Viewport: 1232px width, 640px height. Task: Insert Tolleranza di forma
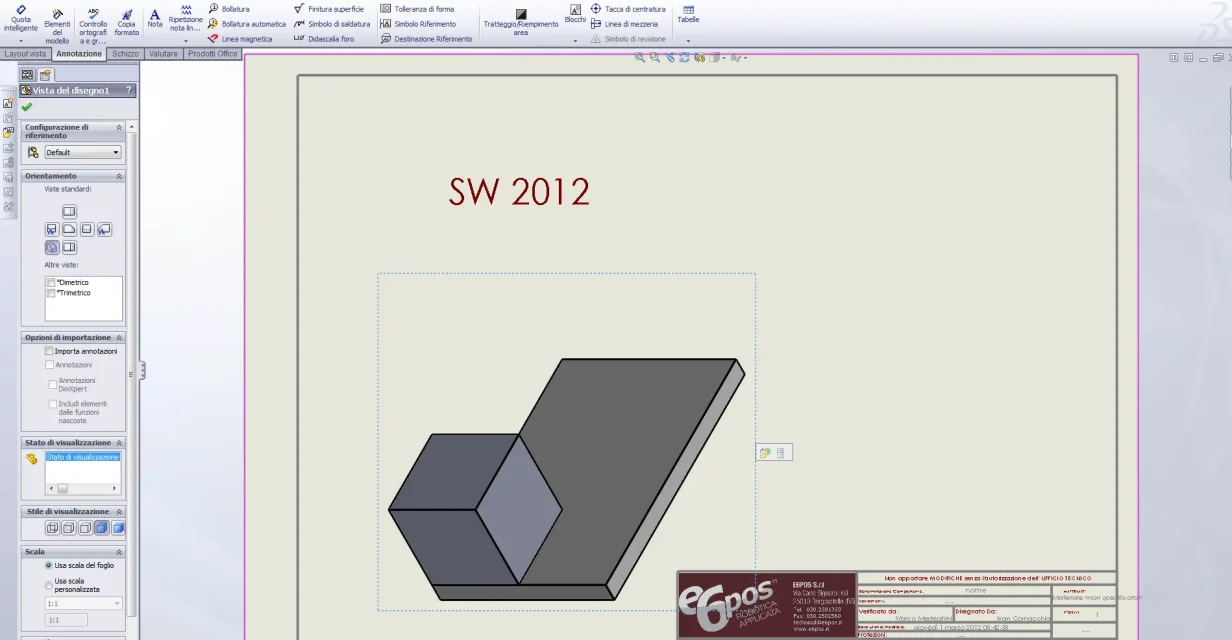[417, 9]
